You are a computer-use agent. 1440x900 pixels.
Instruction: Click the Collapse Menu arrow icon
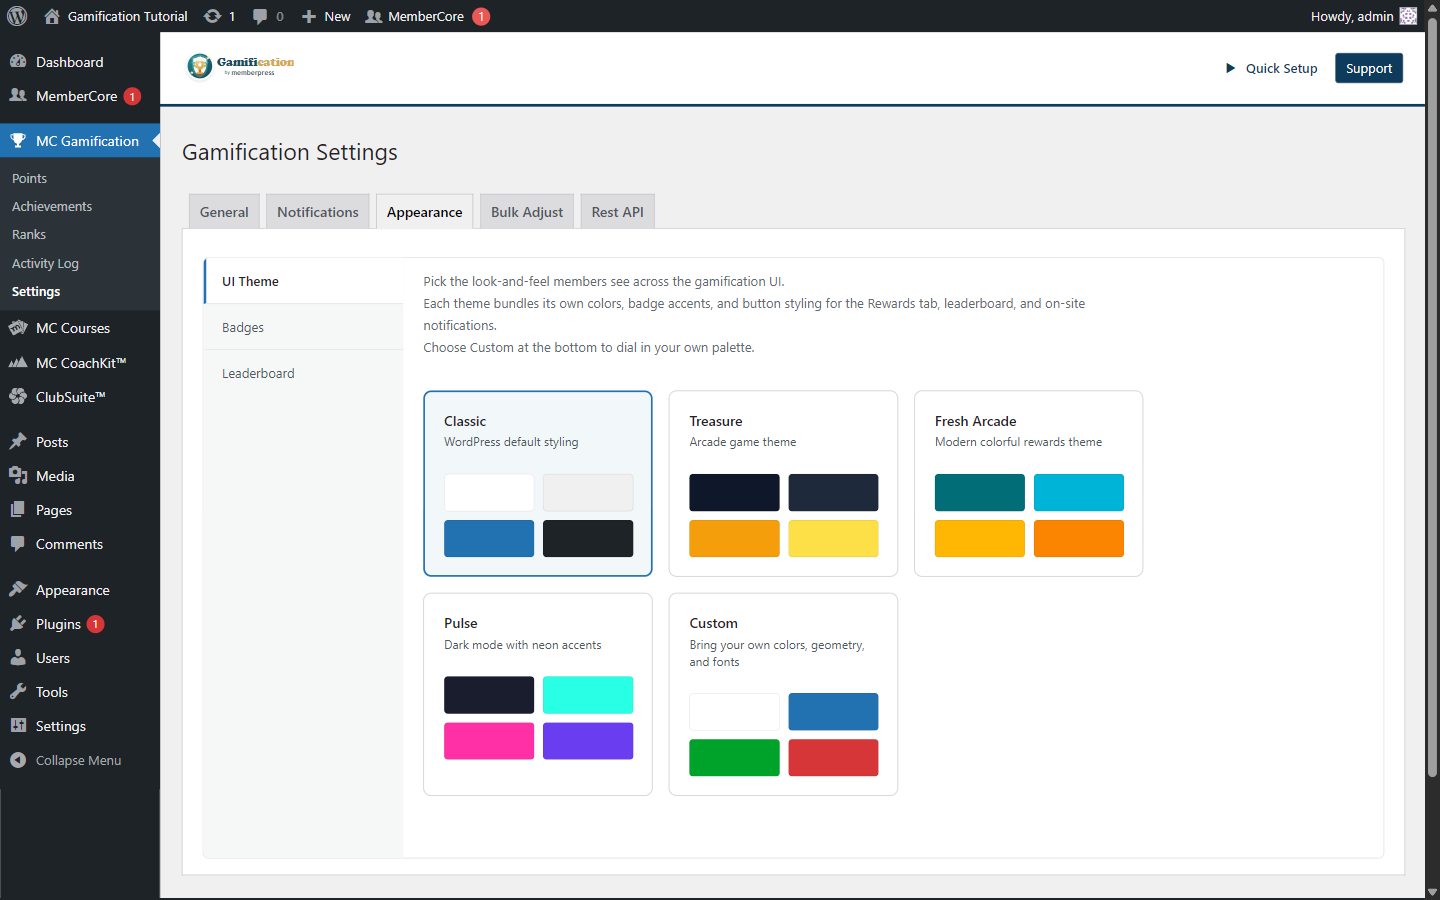pyautogui.click(x=18, y=760)
